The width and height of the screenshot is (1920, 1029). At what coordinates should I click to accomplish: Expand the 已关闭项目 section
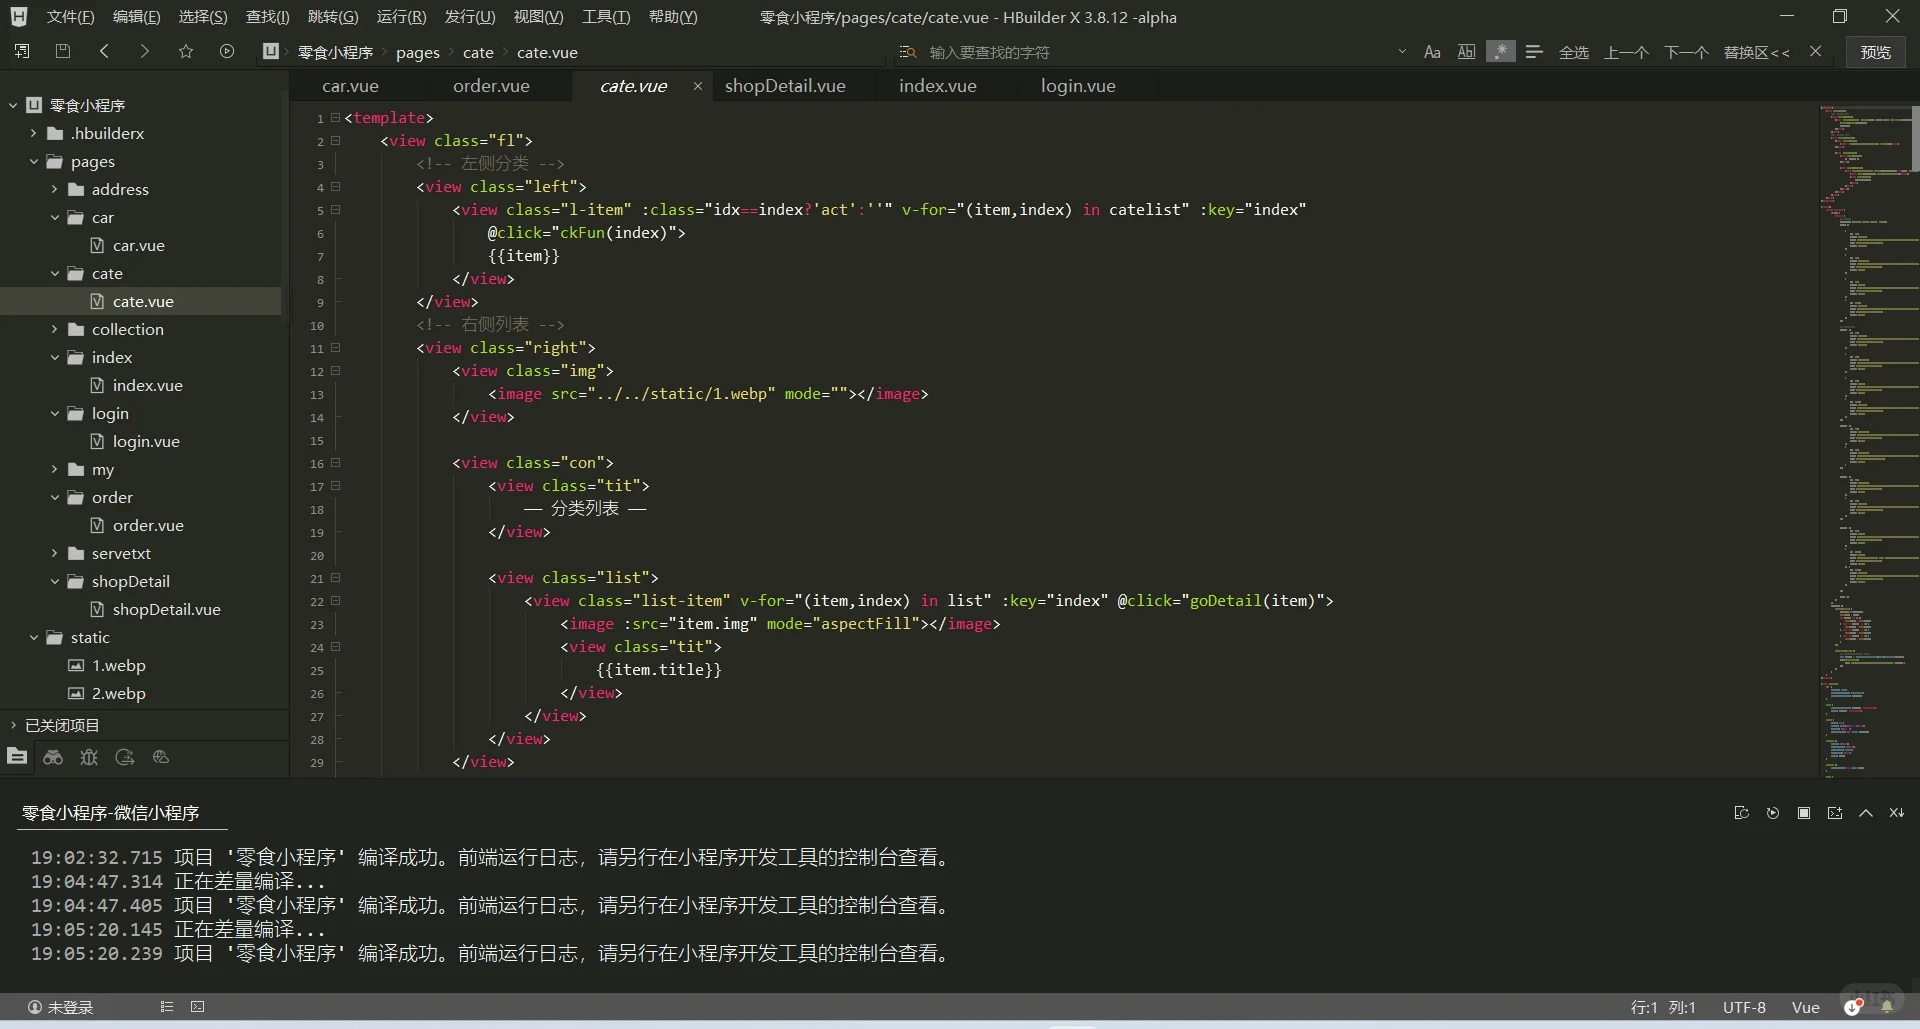[x=13, y=725]
